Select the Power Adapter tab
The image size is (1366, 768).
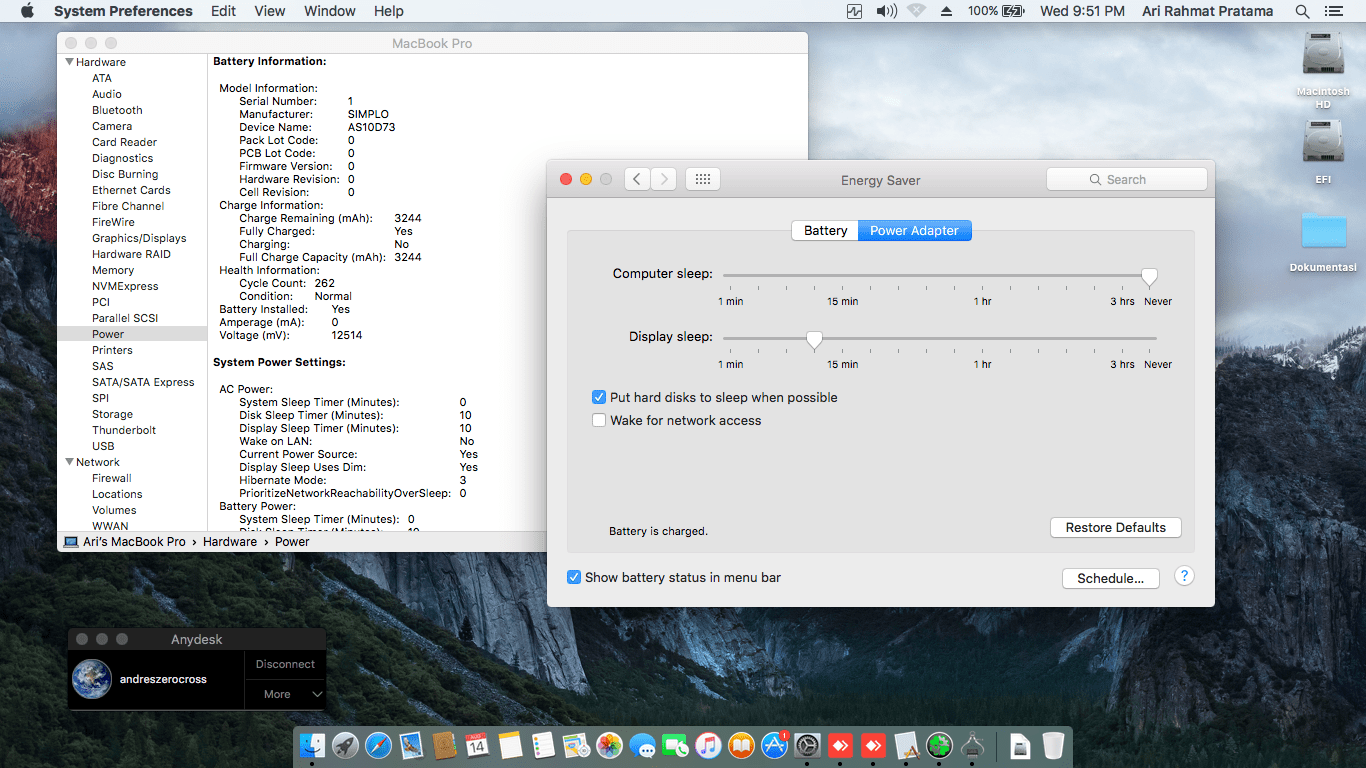[914, 230]
